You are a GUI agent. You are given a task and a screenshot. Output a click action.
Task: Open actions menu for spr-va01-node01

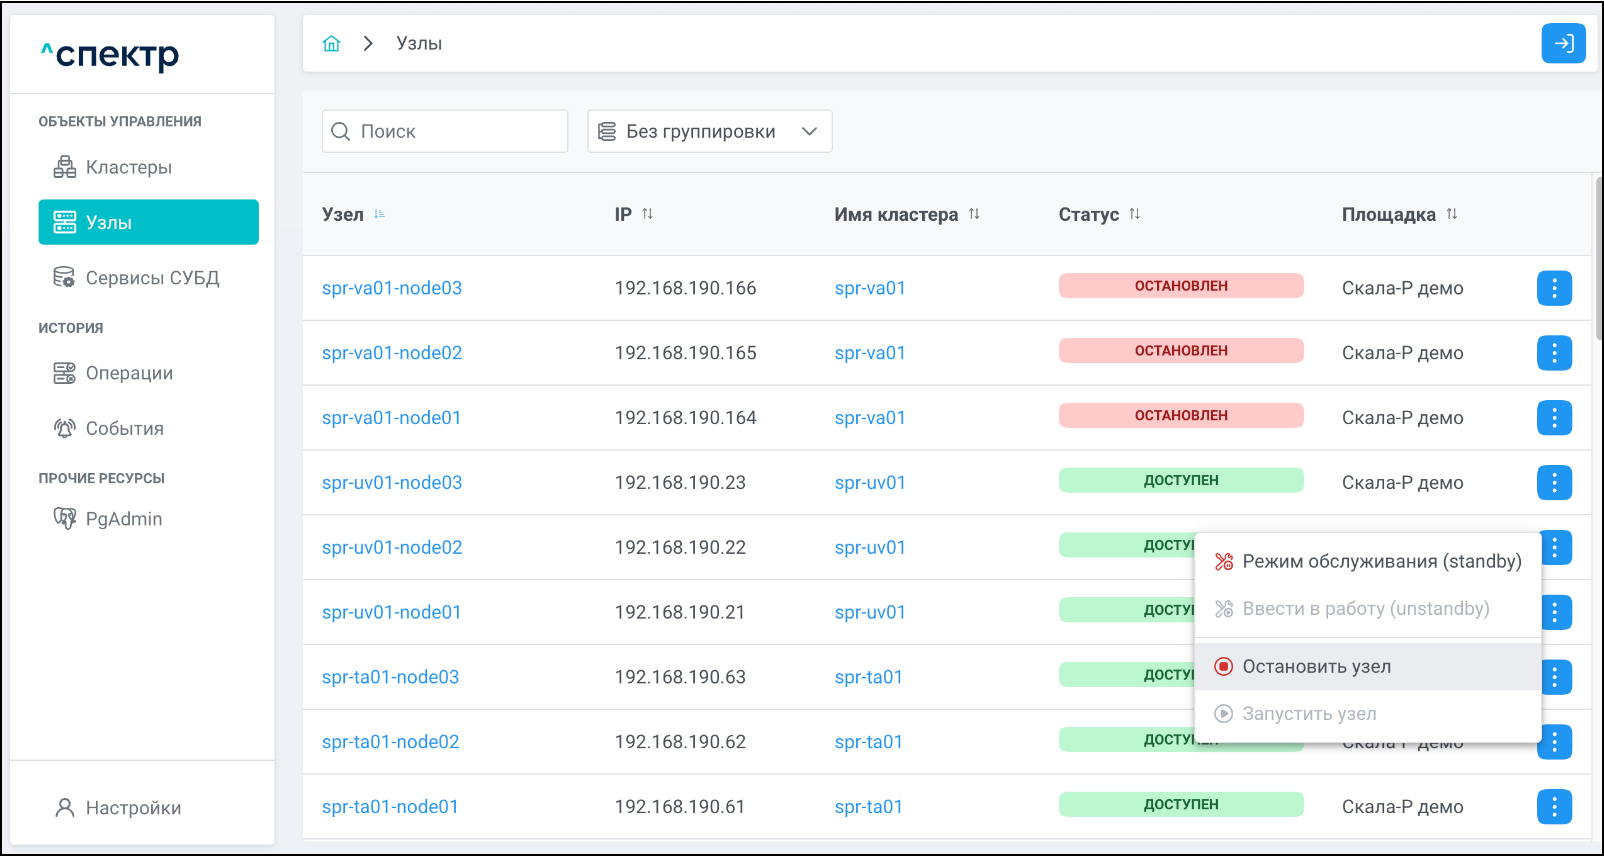coord(1554,418)
